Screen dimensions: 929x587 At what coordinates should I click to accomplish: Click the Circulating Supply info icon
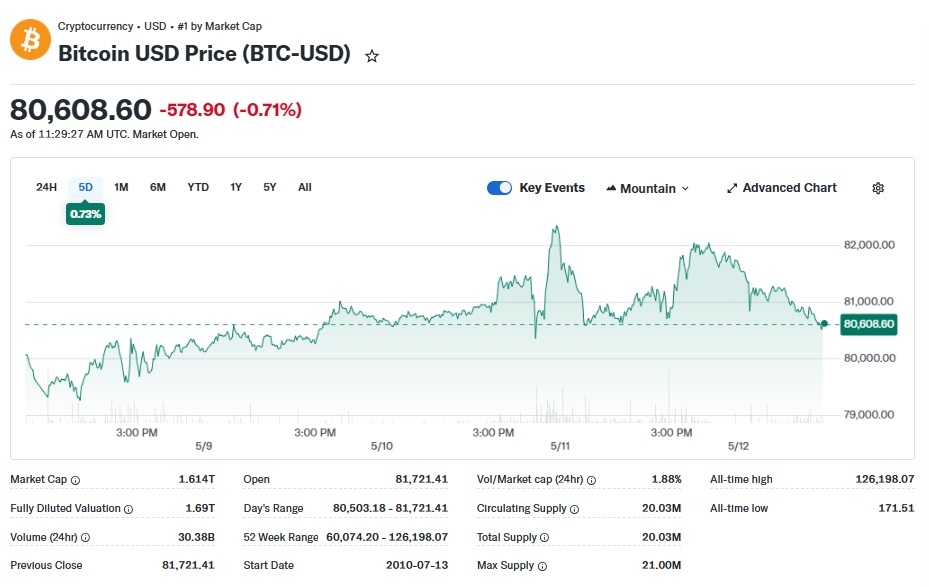[x=574, y=509]
